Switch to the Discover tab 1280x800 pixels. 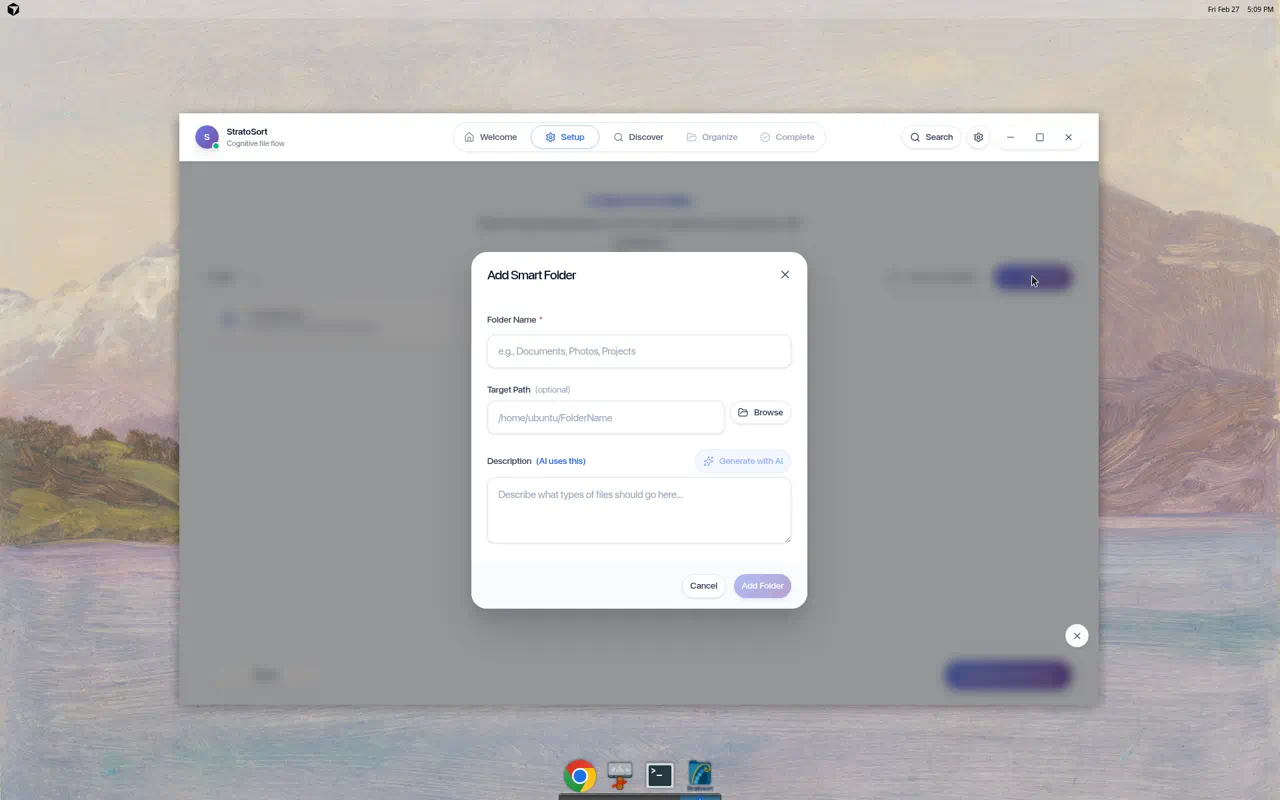point(638,137)
